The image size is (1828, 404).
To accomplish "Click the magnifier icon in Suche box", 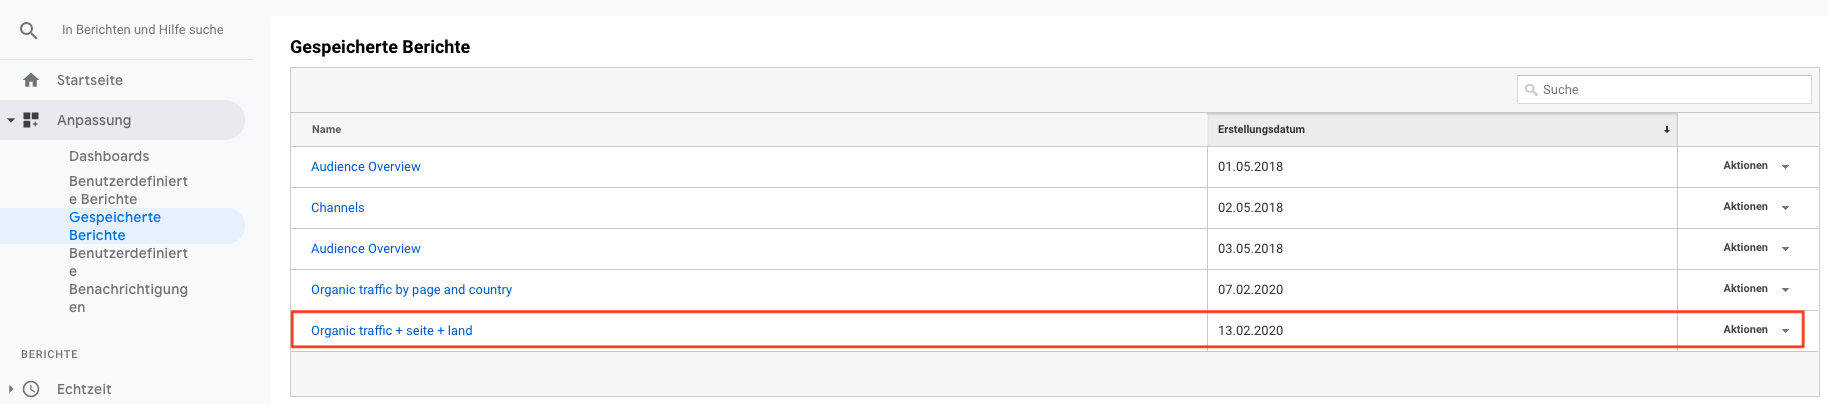I will click(1531, 90).
